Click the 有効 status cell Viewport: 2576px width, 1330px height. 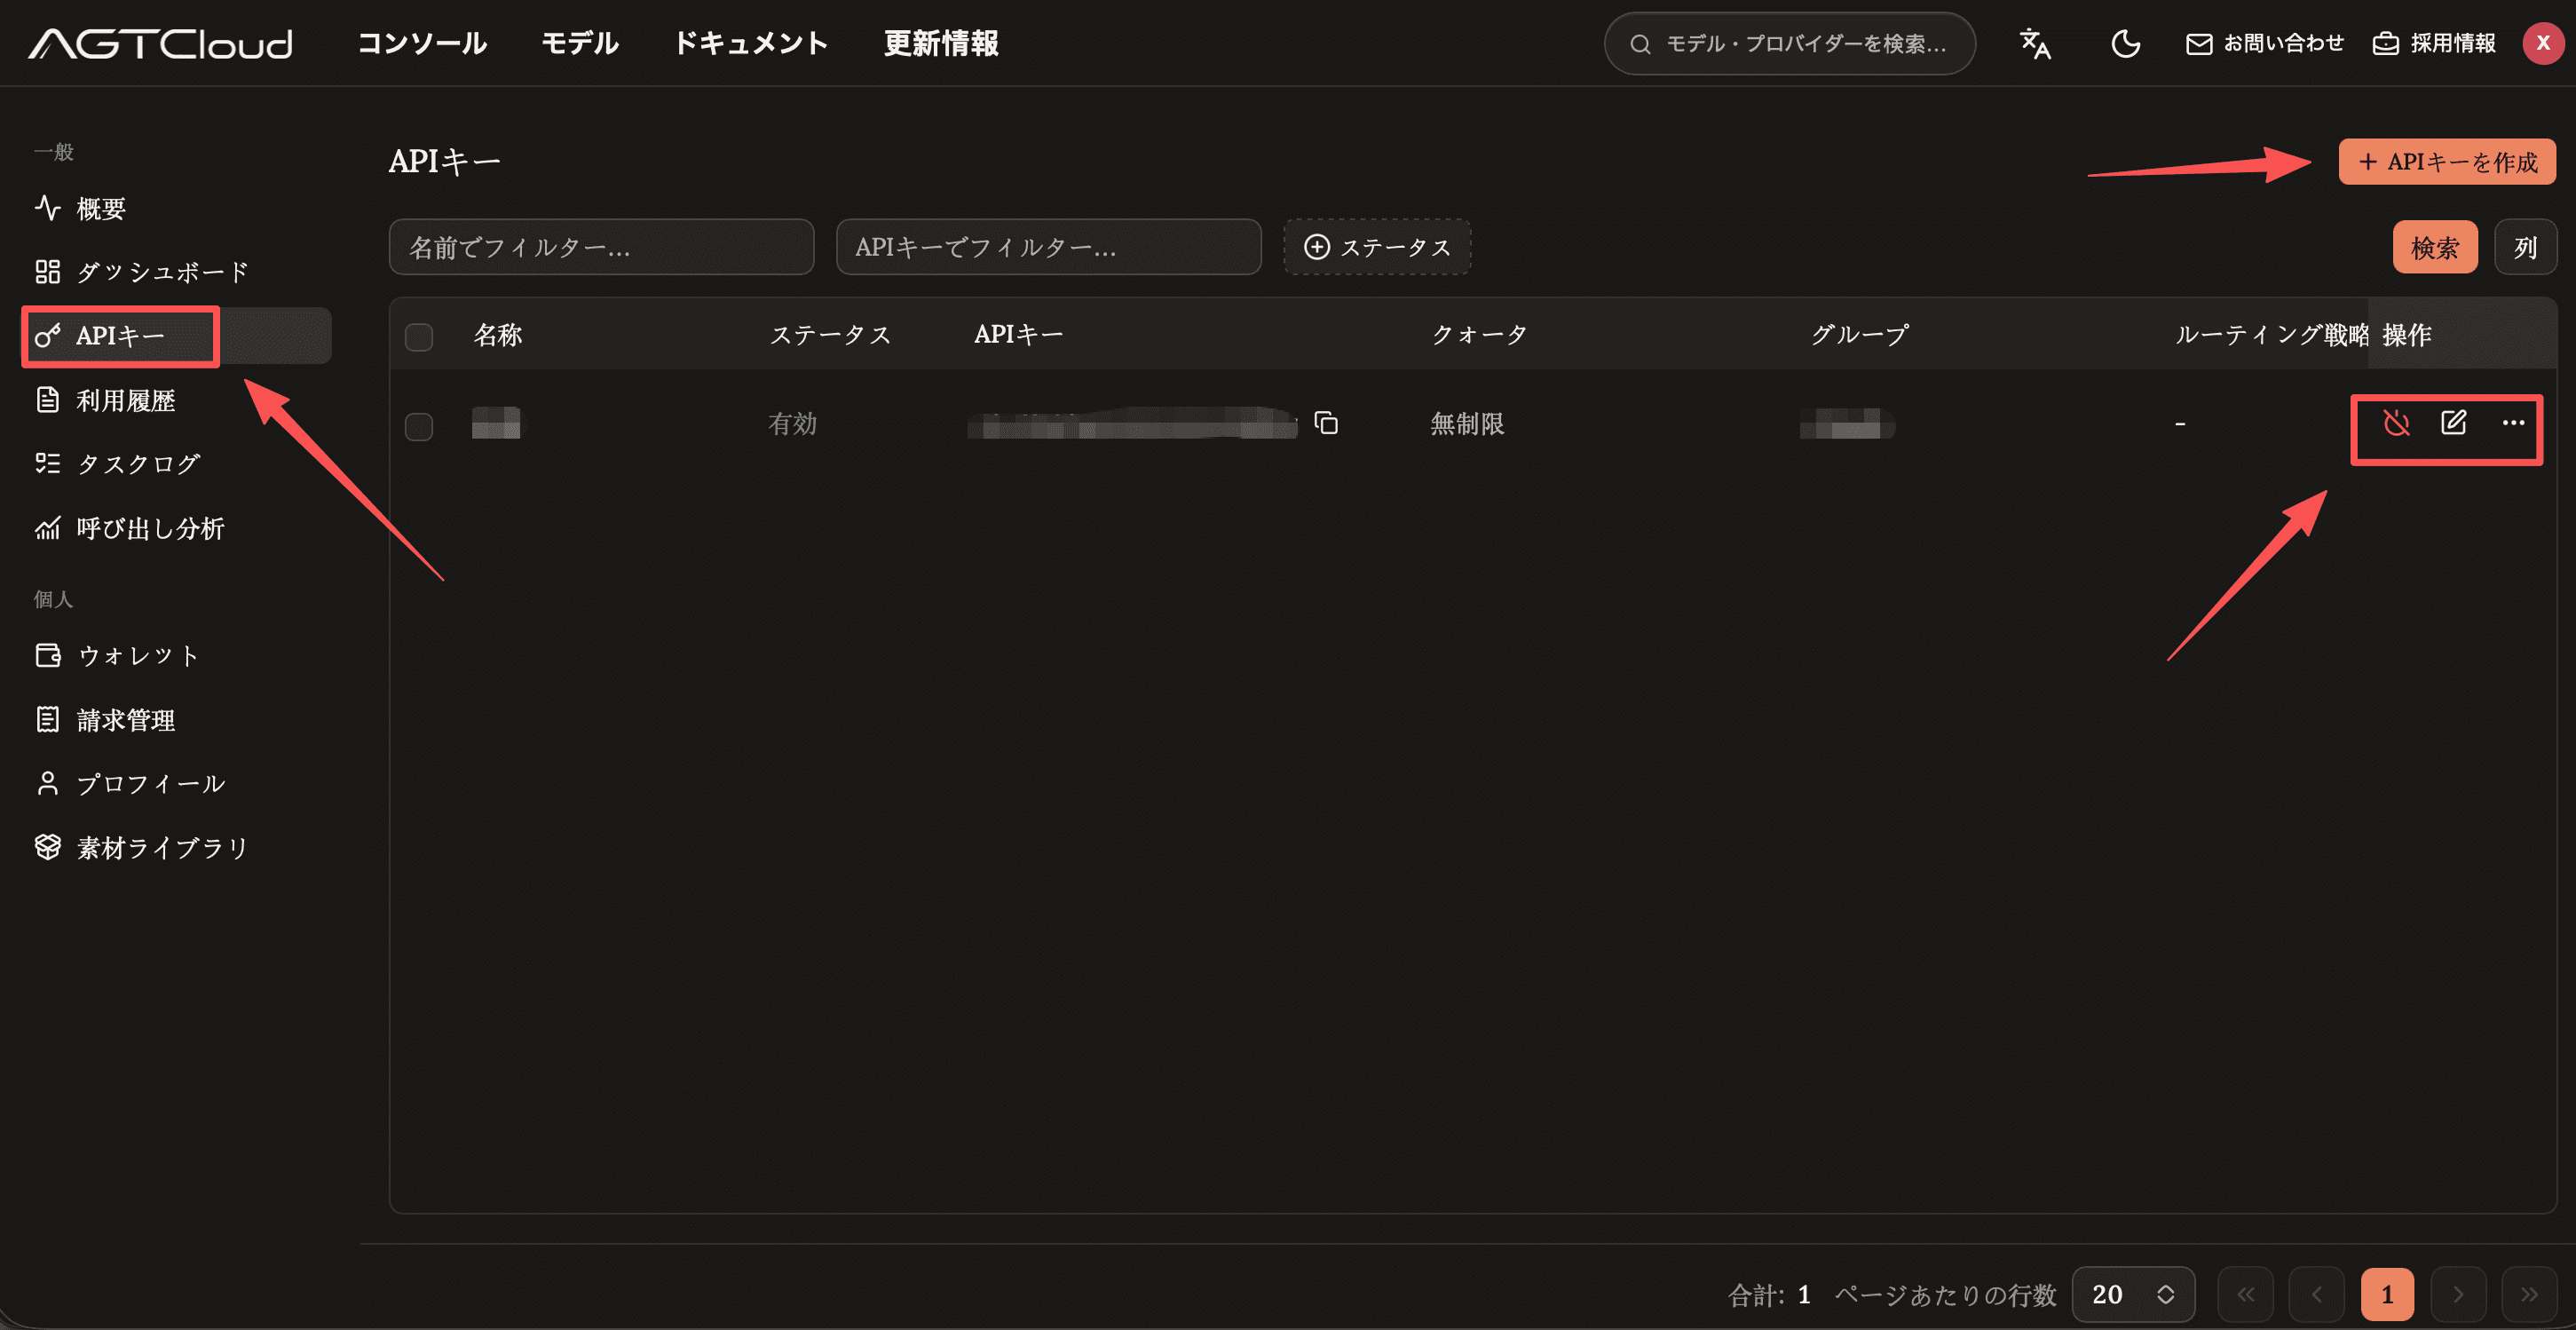coord(792,424)
